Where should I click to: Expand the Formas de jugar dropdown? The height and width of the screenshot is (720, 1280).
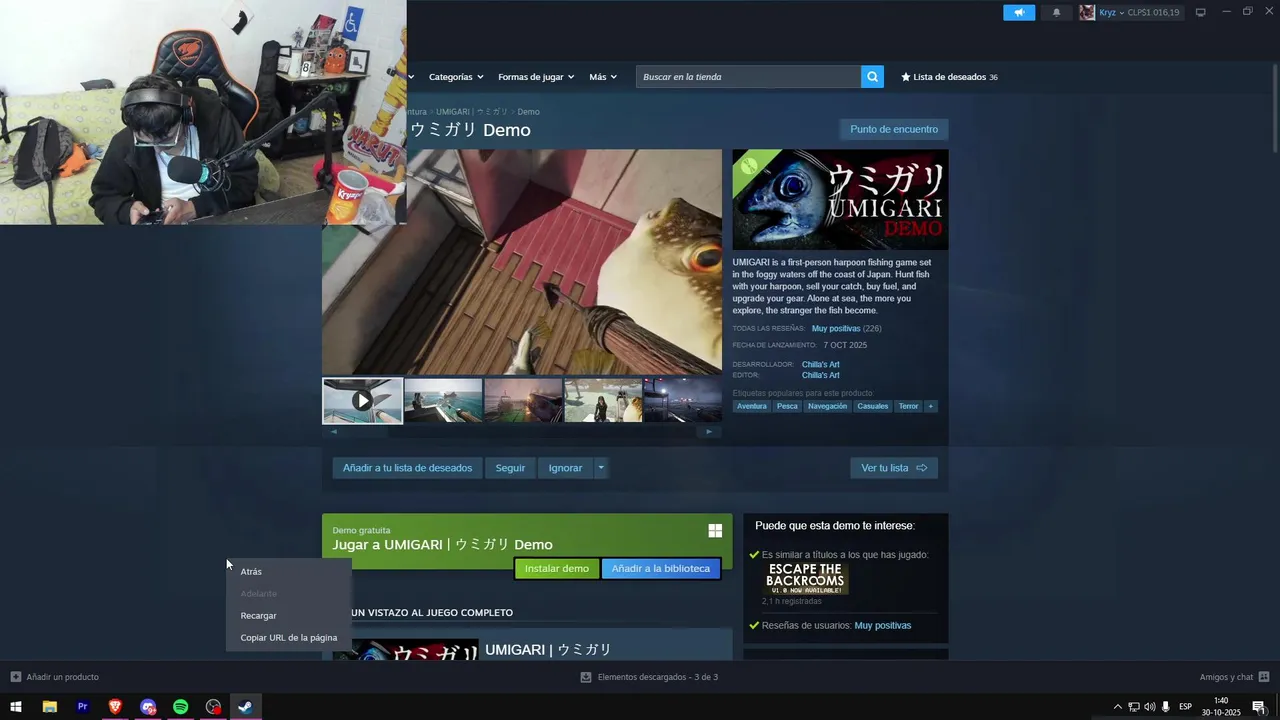536,77
